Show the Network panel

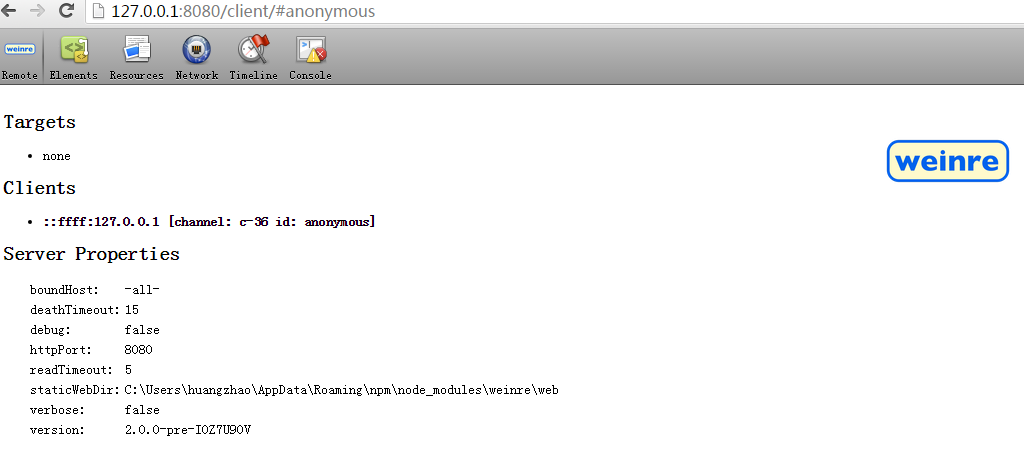196,57
